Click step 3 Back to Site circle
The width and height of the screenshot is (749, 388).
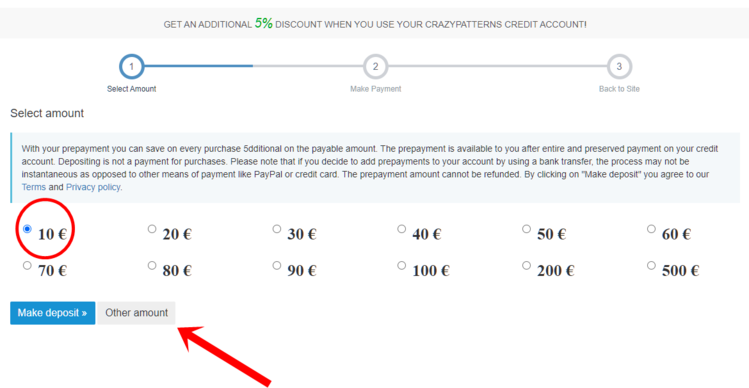pyautogui.click(x=620, y=66)
